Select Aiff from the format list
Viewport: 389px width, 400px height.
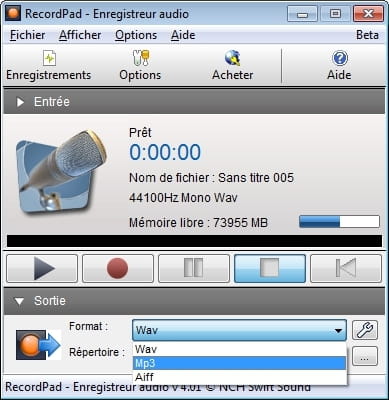click(x=239, y=377)
